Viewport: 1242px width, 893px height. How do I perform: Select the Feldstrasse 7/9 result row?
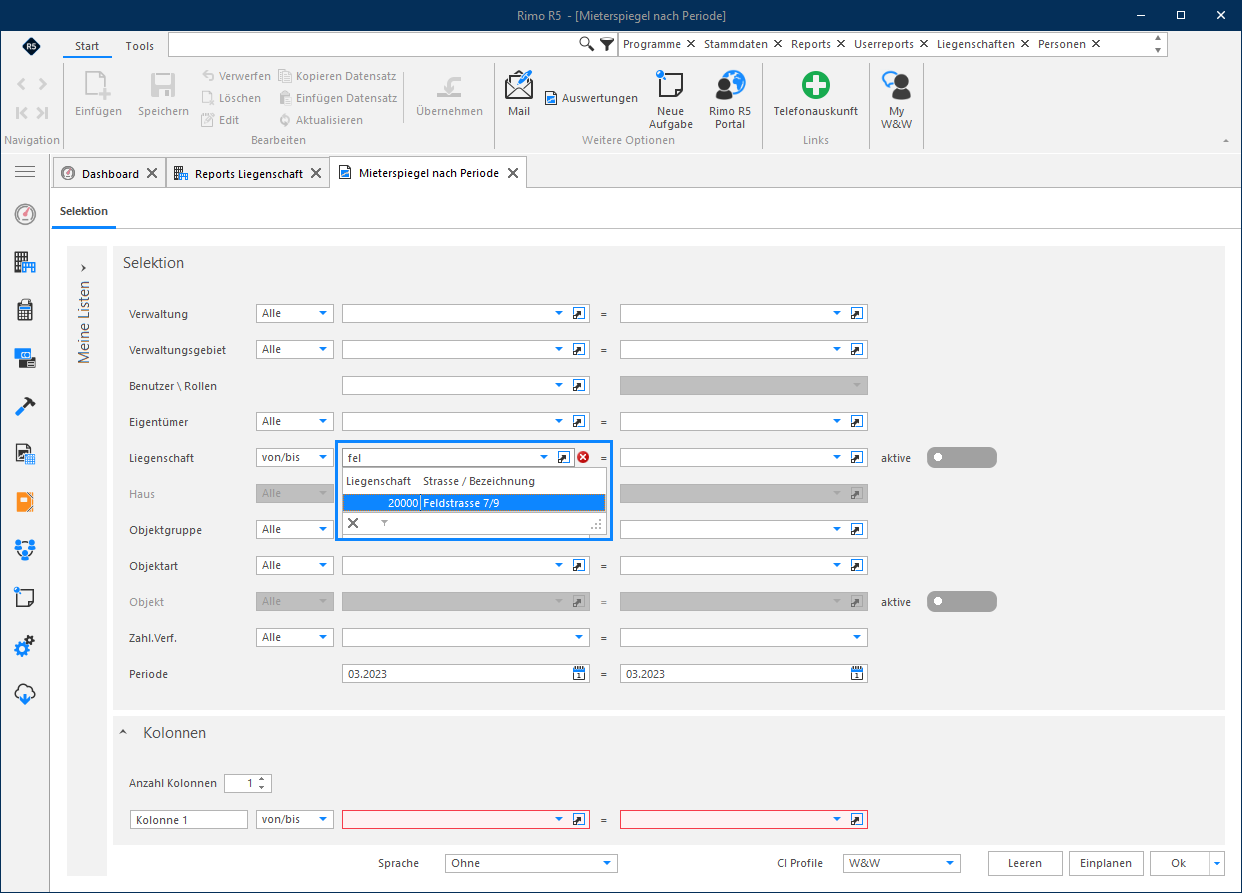point(473,503)
